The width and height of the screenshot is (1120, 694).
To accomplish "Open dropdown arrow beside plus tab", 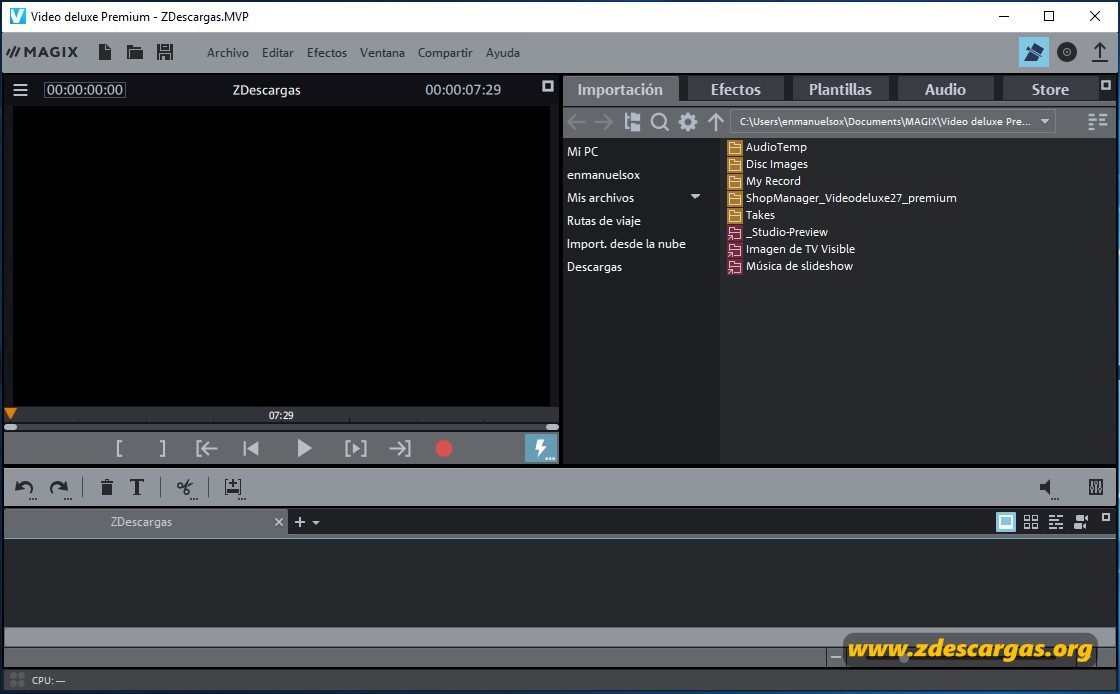I will pyautogui.click(x=316, y=523).
